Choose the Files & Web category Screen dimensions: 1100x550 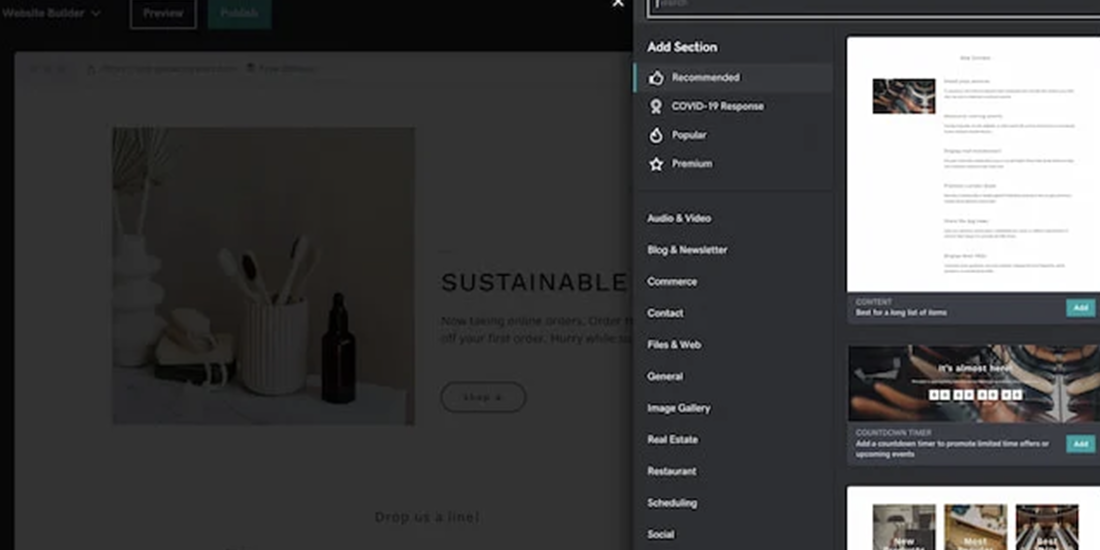pos(674,344)
